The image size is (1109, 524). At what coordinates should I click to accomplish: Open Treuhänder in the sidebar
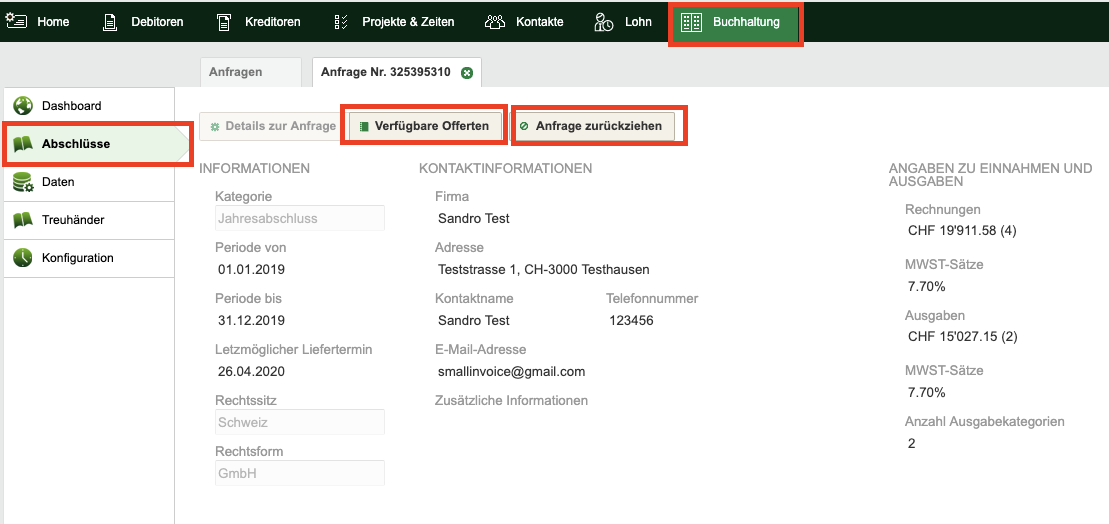tap(89, 221)
